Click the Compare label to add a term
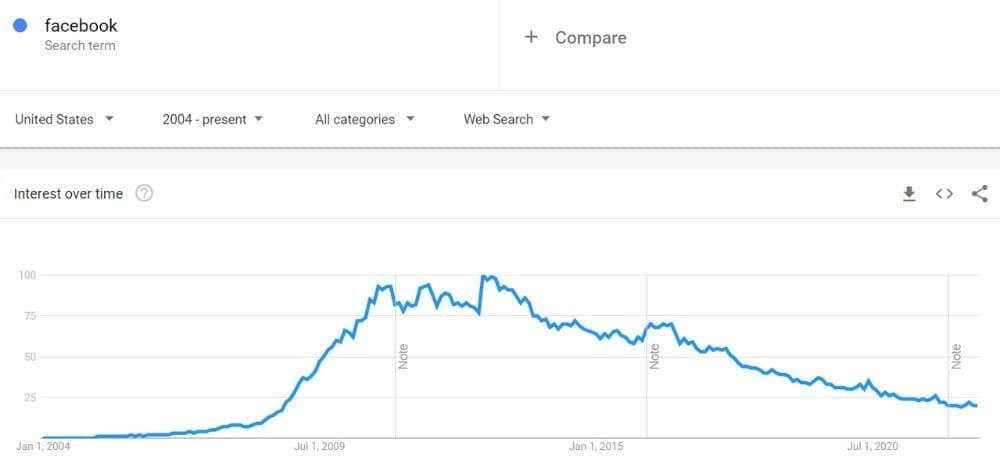1000x470 pixels. pos(590,37)
